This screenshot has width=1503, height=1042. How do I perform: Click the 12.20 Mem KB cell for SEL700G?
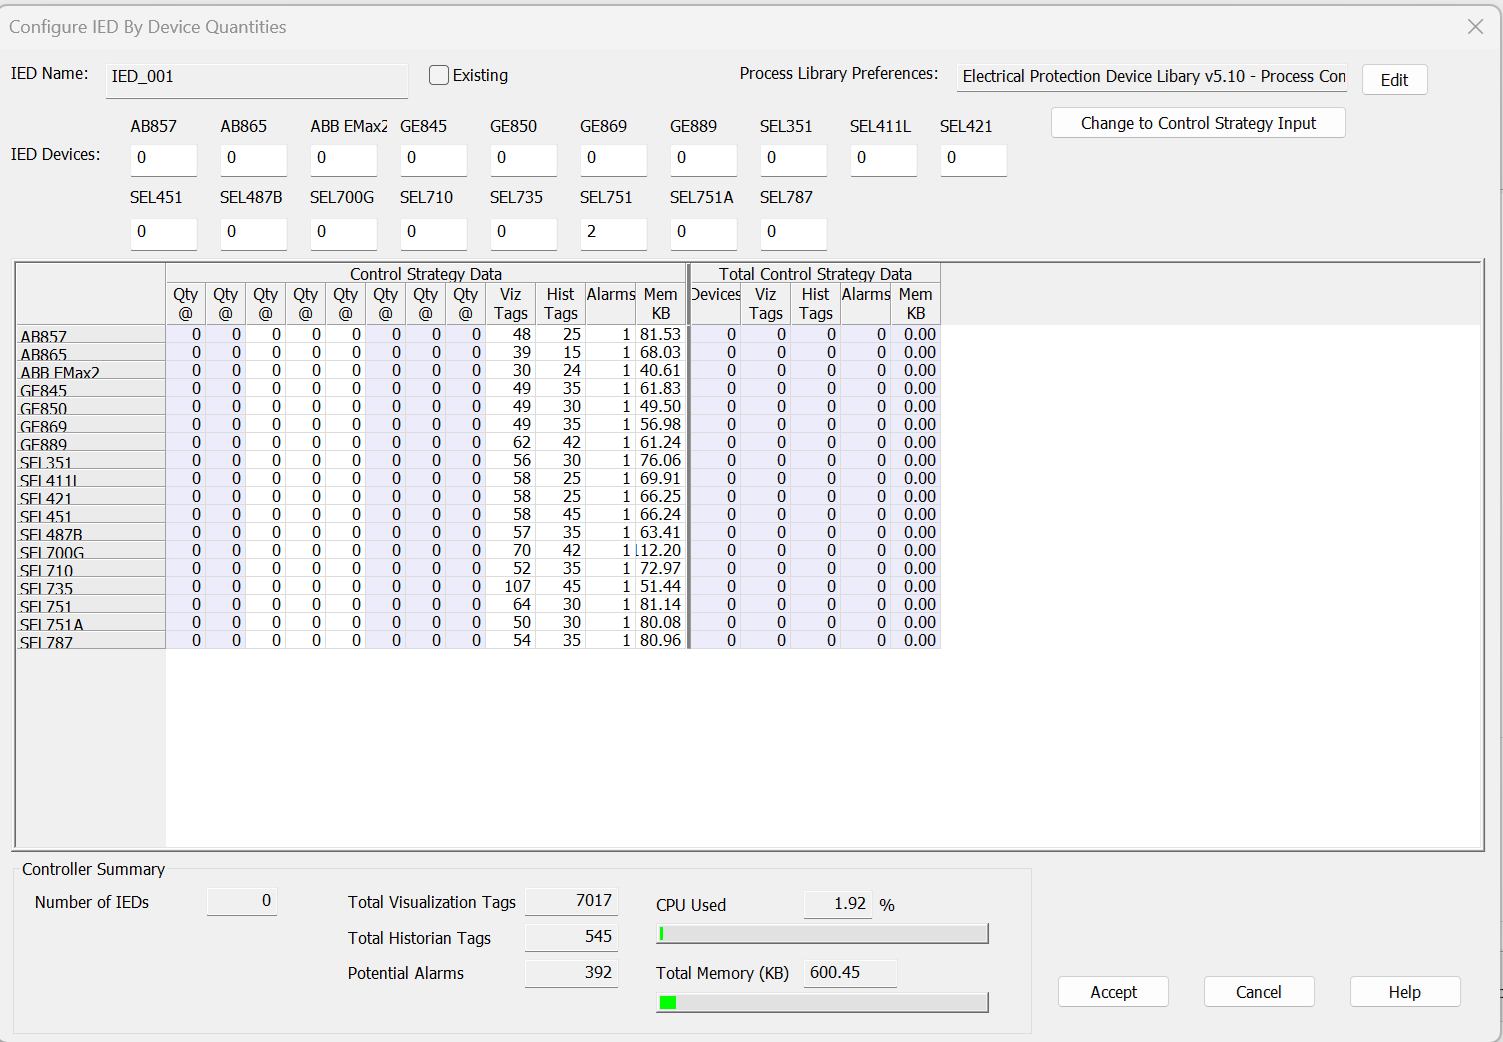coord(661,551)
